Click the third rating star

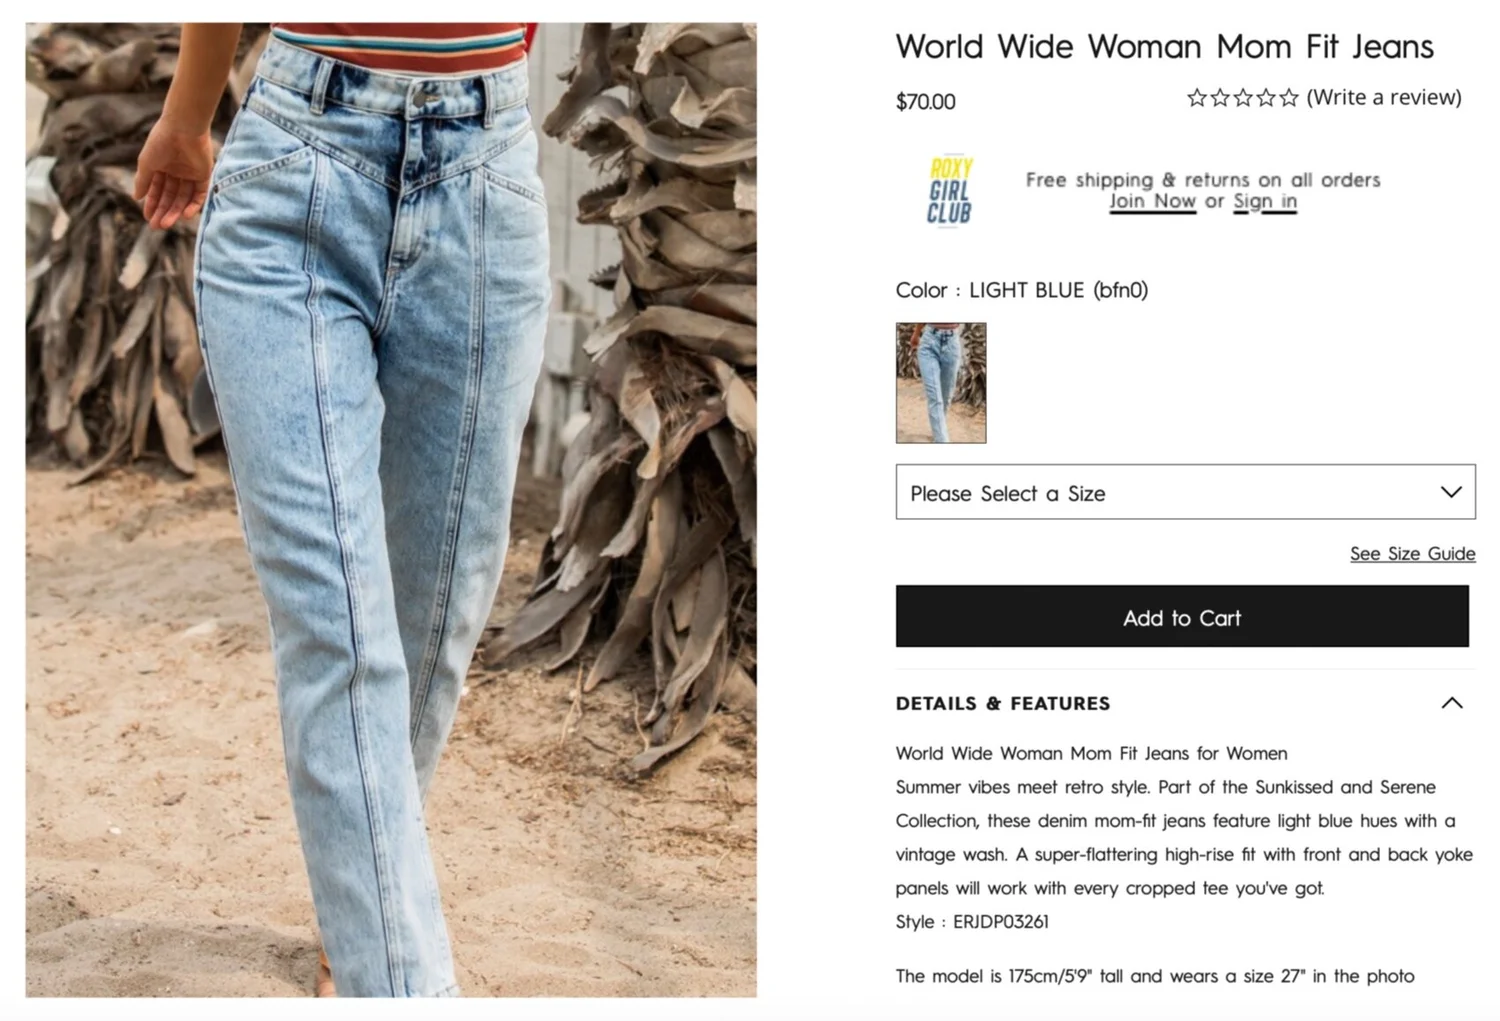[x=1243, y=97]
